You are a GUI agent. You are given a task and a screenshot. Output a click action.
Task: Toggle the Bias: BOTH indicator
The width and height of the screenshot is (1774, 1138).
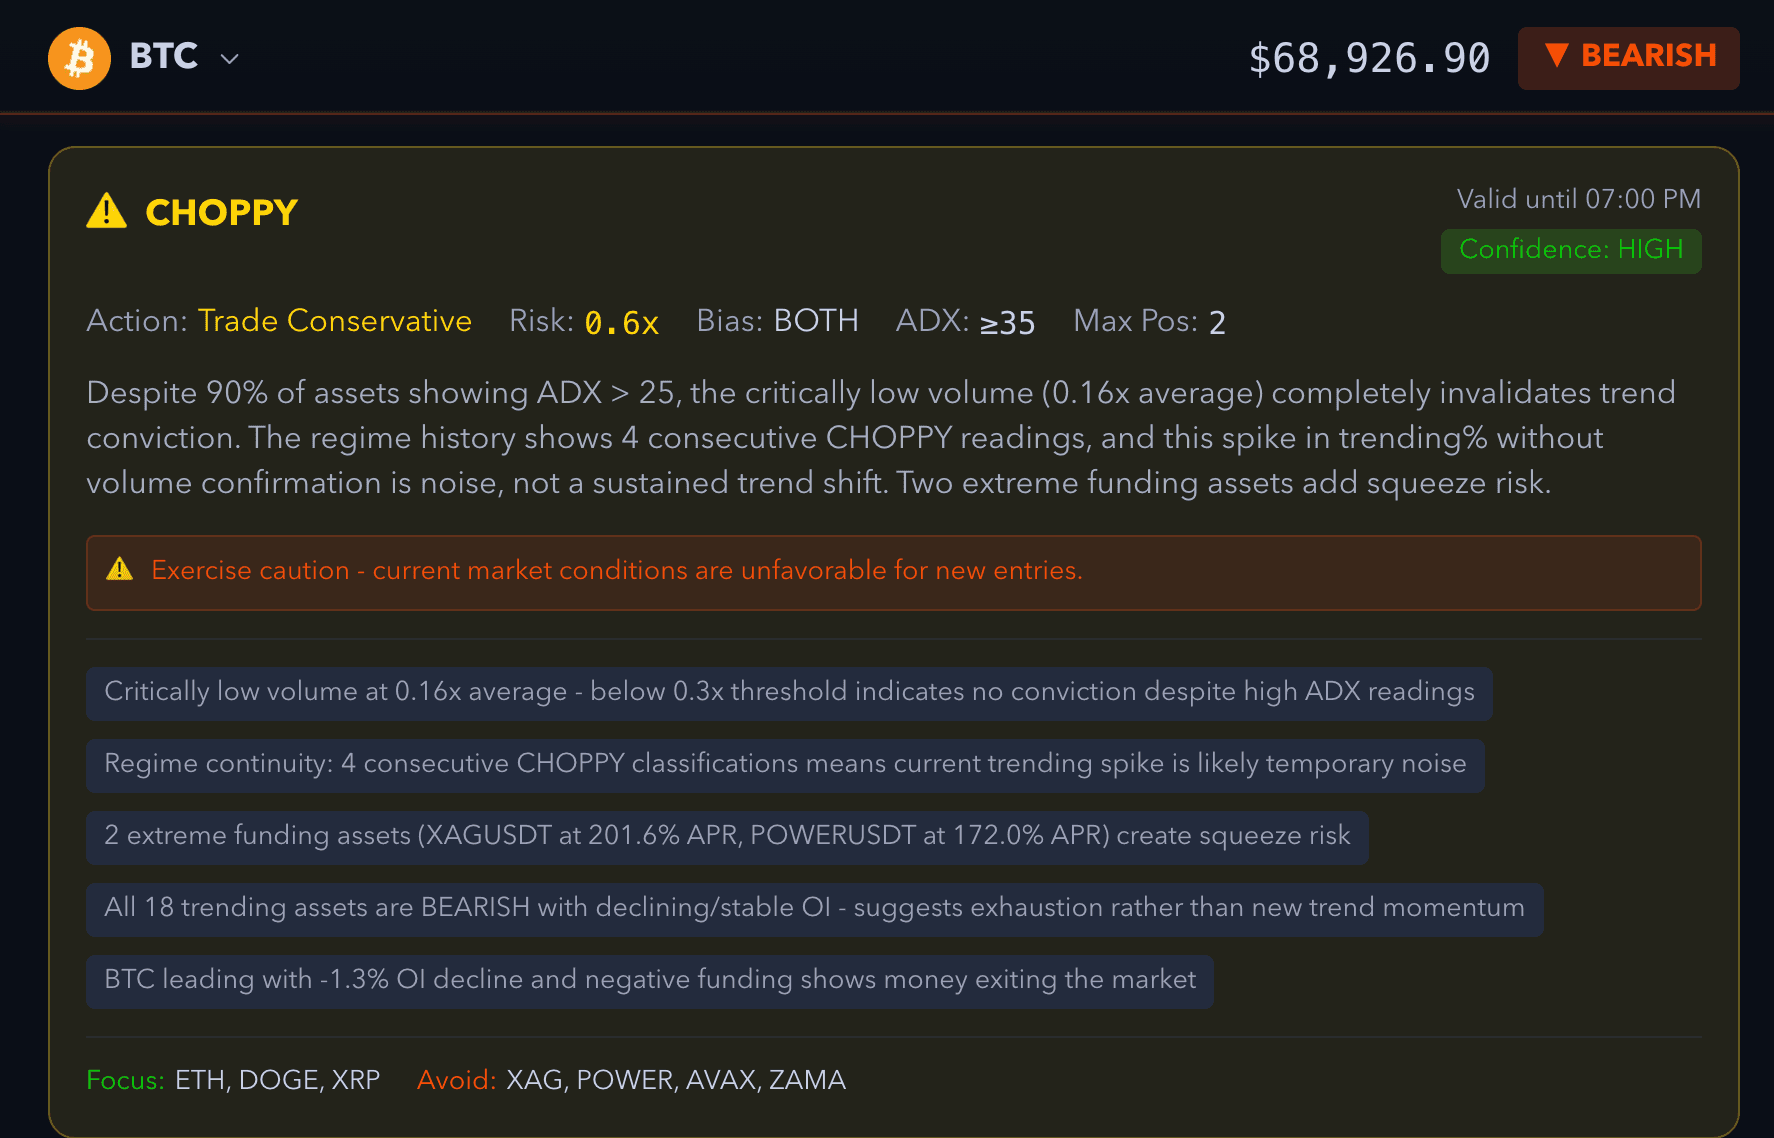point(776,321)
